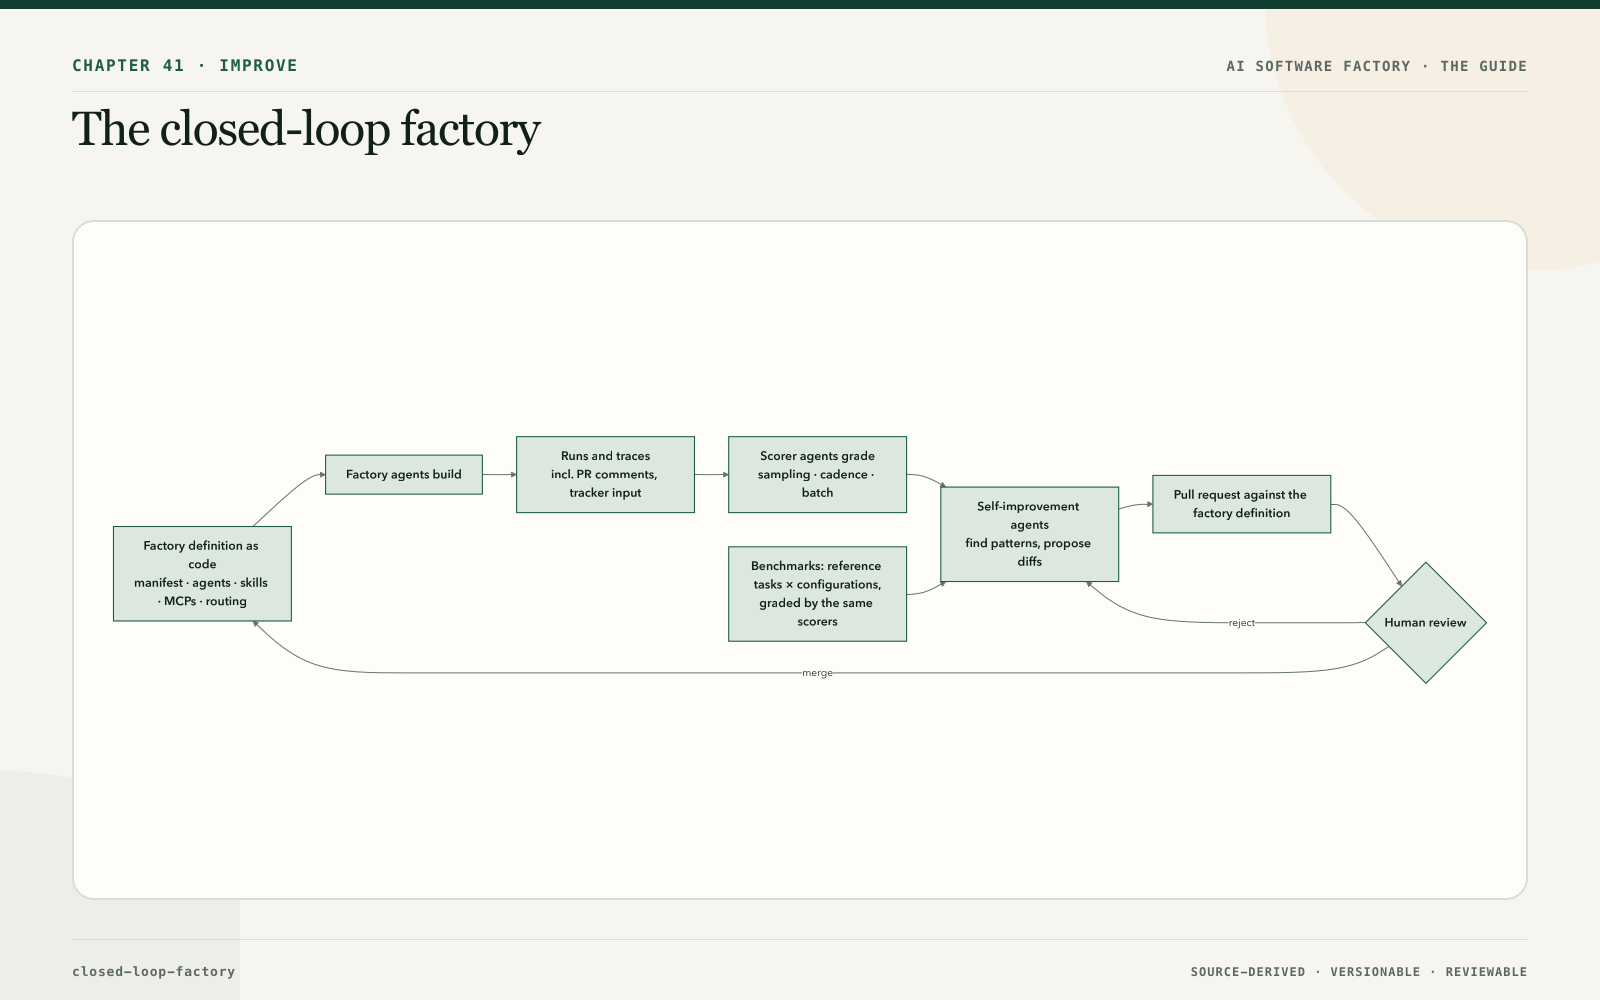Click the 'closed-loop-factory' footer text
1600x1000 pixels.
(x=154, y=971)
